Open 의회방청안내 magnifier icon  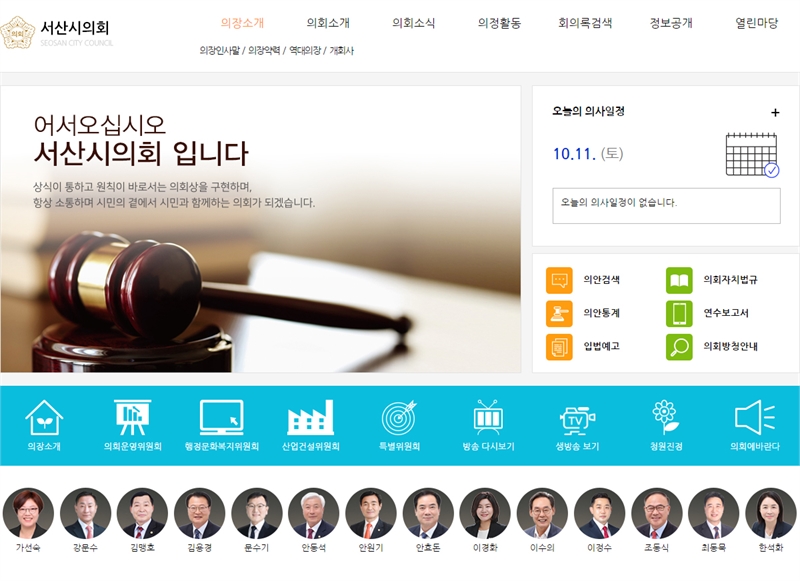(x=679, y=346)
